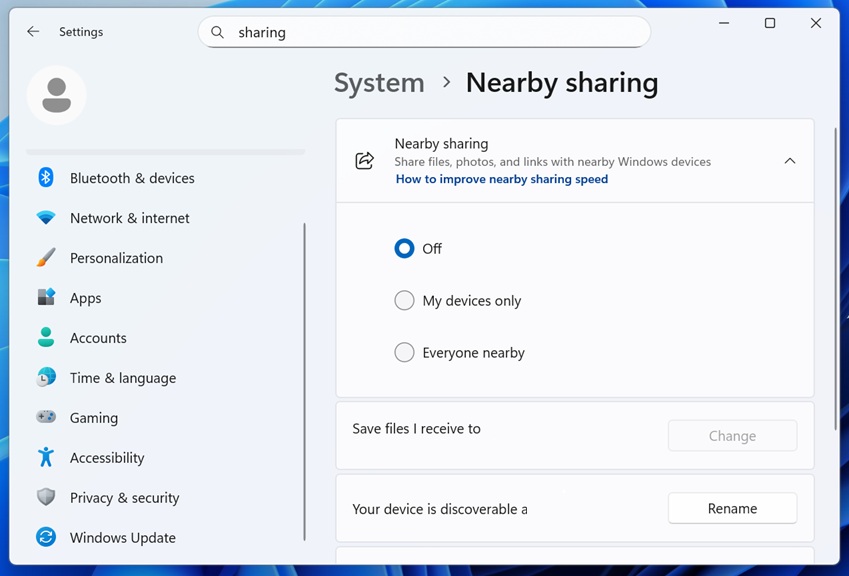The height and width of the screenshot is (576, 849).
Task: Open How to improve nearby sharing speed link
Action: (501, 180)
